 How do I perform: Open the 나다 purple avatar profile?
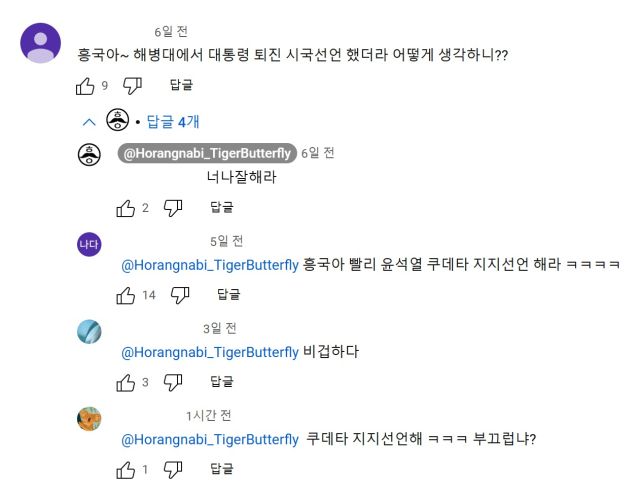tap(89, 244)
